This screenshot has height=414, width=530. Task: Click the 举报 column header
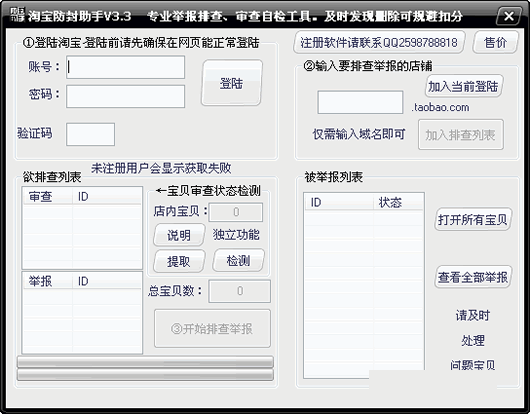[48, 281]
